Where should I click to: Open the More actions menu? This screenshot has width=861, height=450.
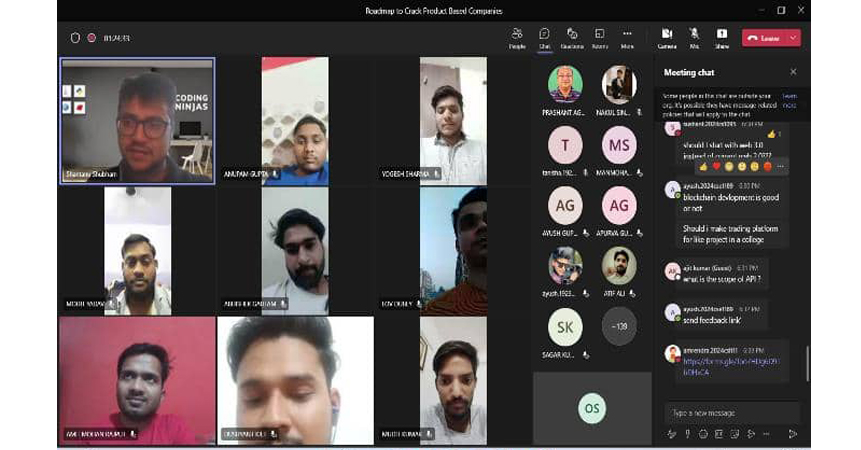click(627, 37)
